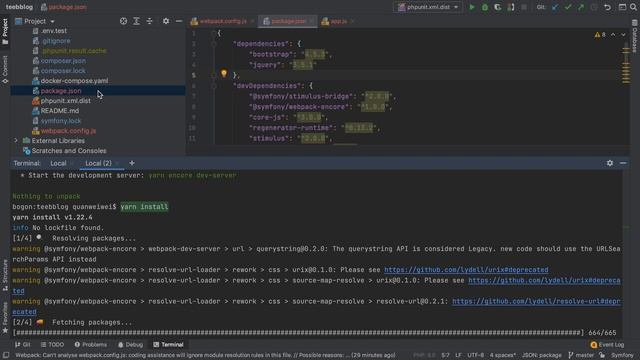Open the phpunit.xml.dist run configuration dropdown

[428, 7]
